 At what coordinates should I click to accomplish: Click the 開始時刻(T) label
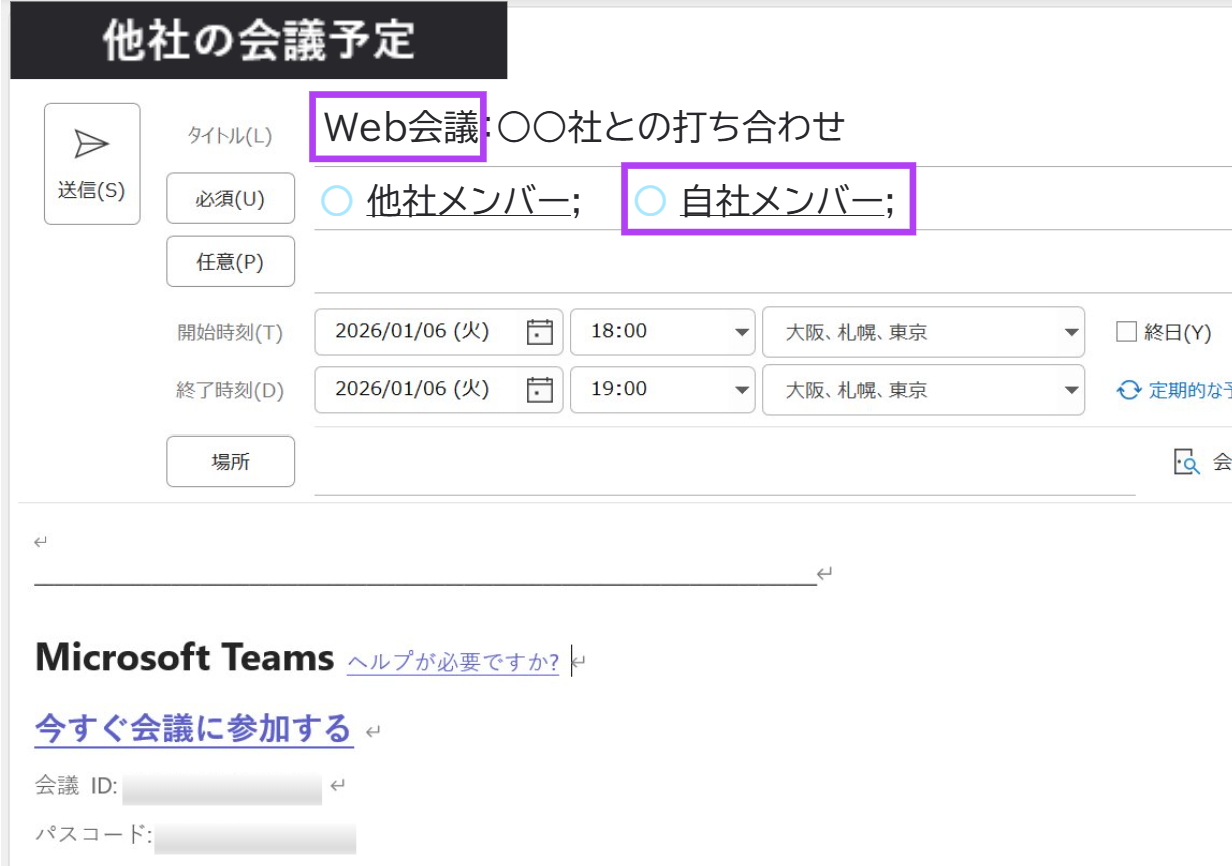coord(230,333)
